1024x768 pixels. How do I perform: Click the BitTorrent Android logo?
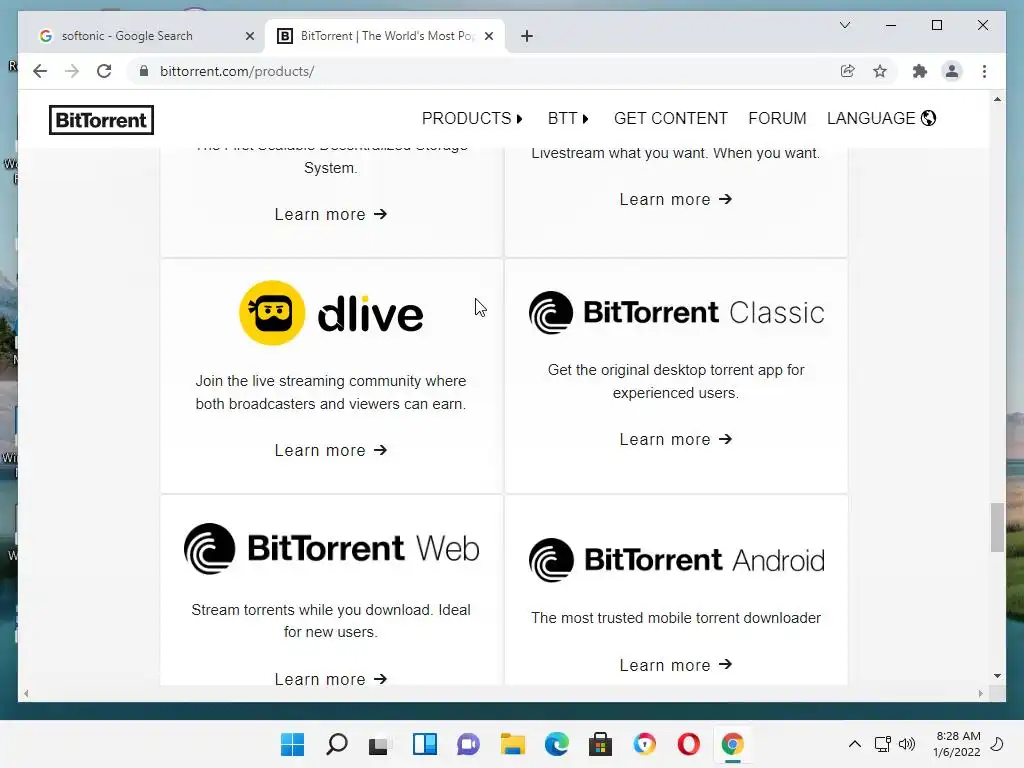(x=677, y=560)
